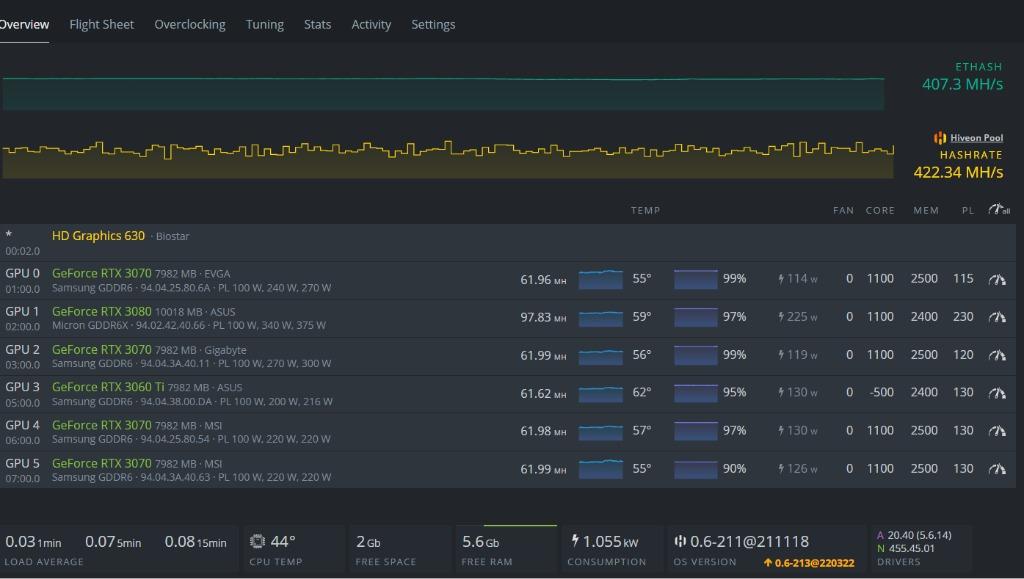Viewport: 1024px width, 579px height.
Task: Open the Hiveon Pool link
Action: coord(976,138)
